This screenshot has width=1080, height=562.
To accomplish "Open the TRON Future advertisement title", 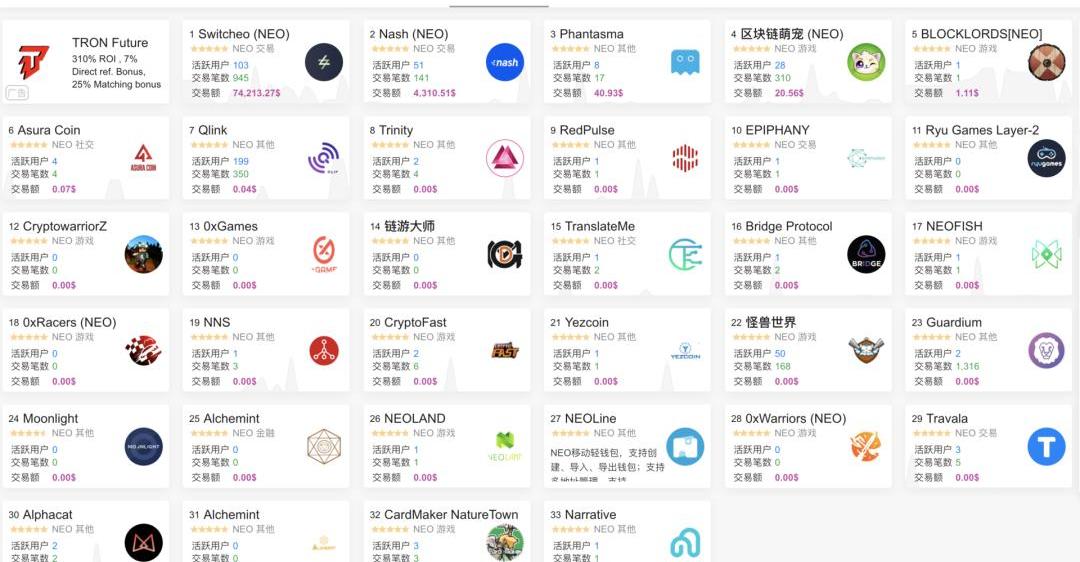I will point(110,43).
